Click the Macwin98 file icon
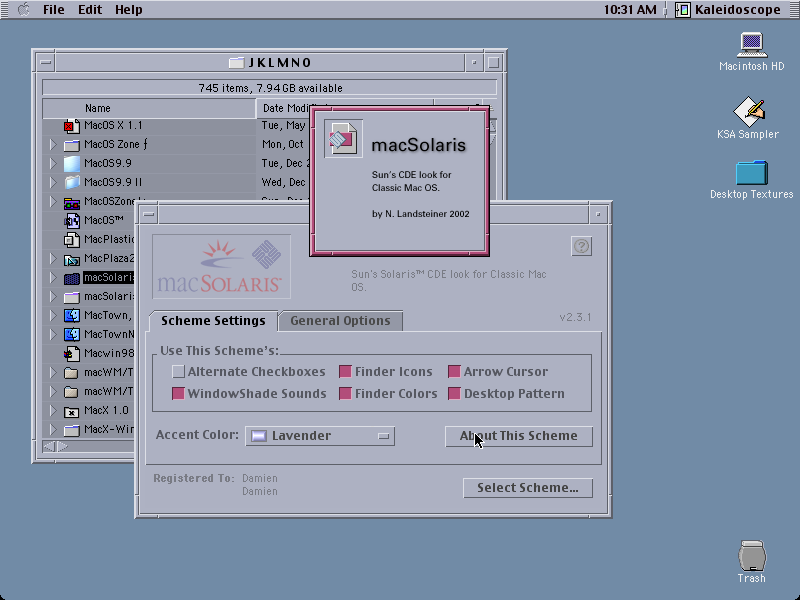Screen dimensions: 800x600 pos(72,353)
